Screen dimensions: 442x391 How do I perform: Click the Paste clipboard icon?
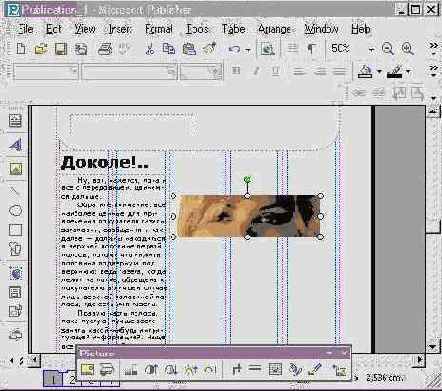189,49
